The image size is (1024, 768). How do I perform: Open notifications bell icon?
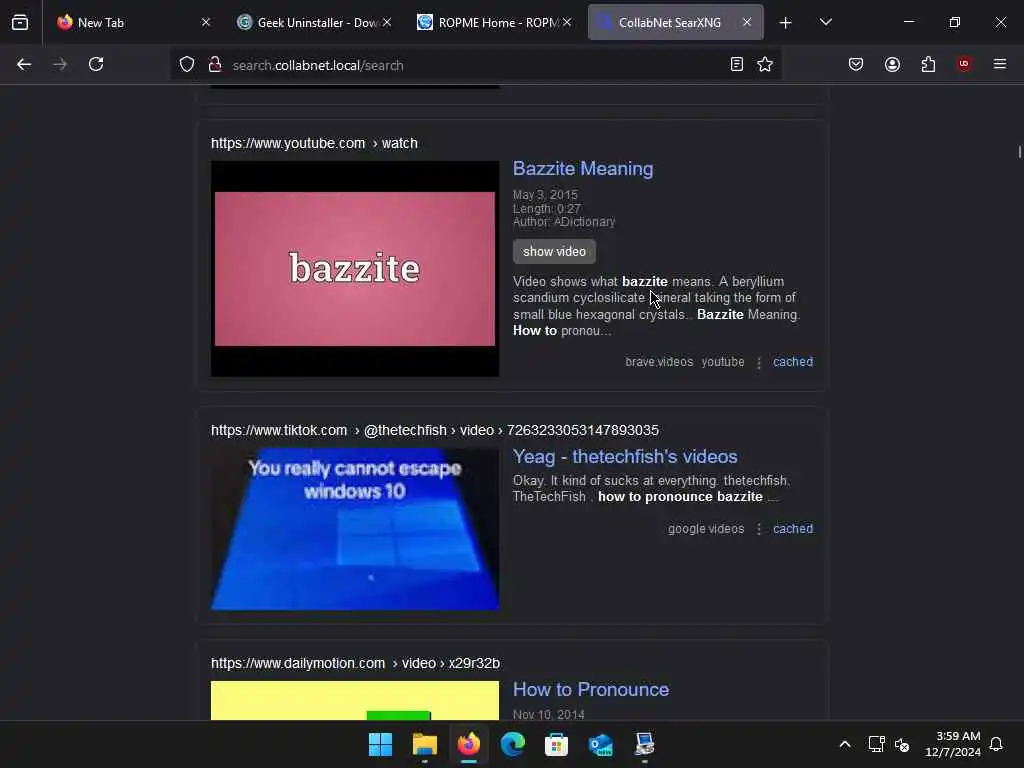pos(996,744)
